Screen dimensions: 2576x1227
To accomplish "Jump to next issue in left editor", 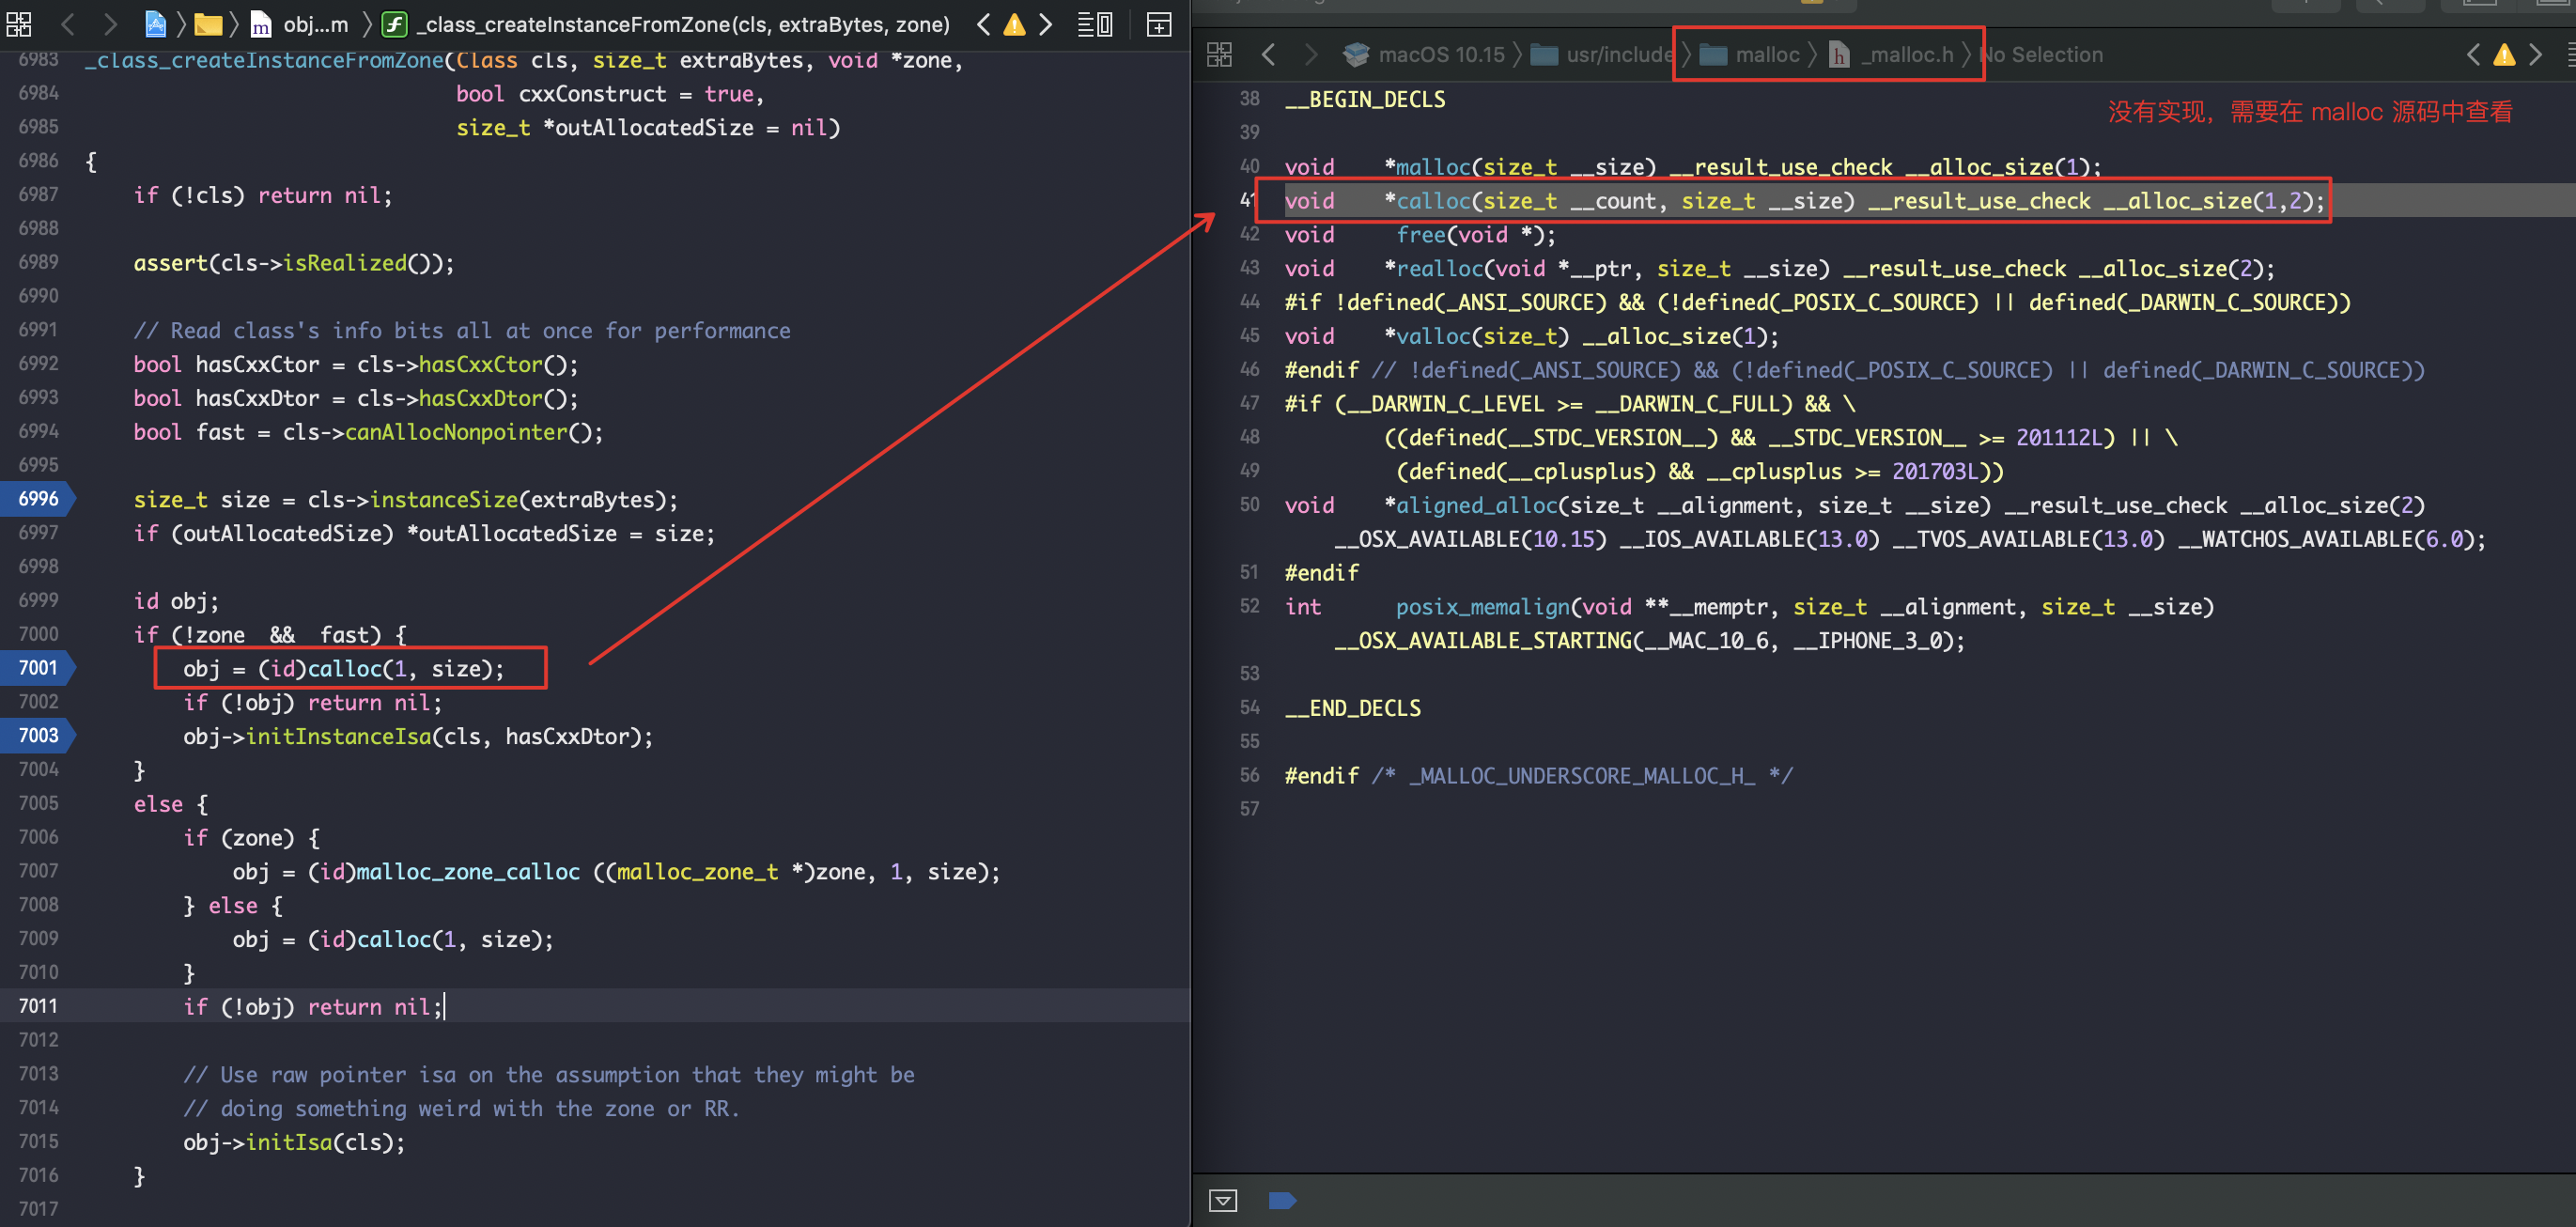I will click(1045, 24).
